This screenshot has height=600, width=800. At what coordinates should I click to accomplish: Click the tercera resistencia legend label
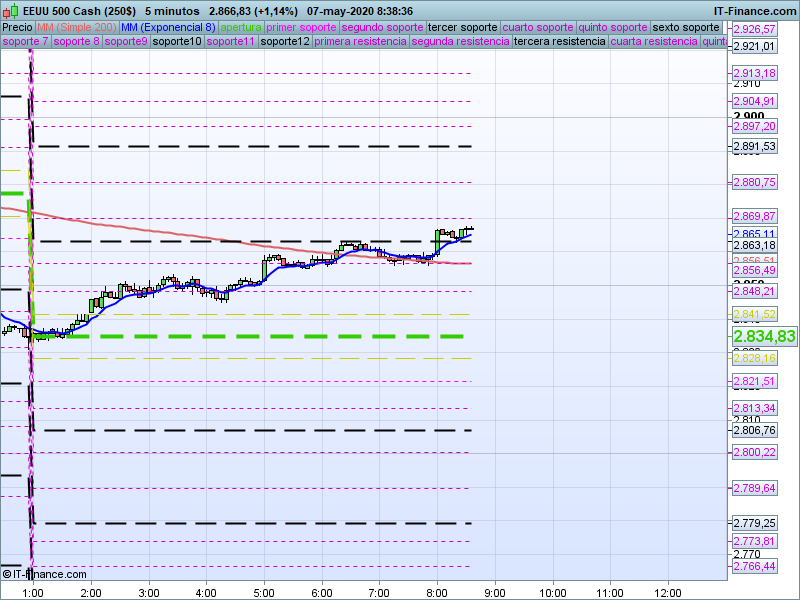coord(559,42)
